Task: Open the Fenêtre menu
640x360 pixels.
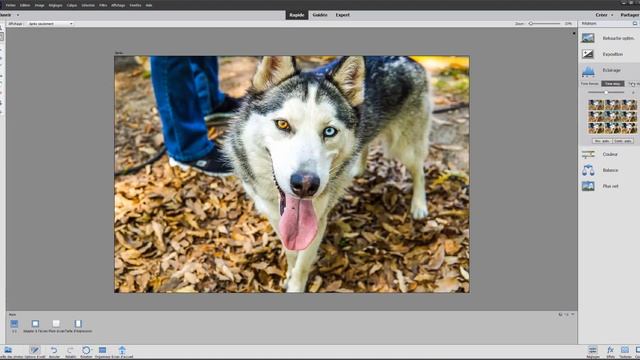Action: coord(135,5)
